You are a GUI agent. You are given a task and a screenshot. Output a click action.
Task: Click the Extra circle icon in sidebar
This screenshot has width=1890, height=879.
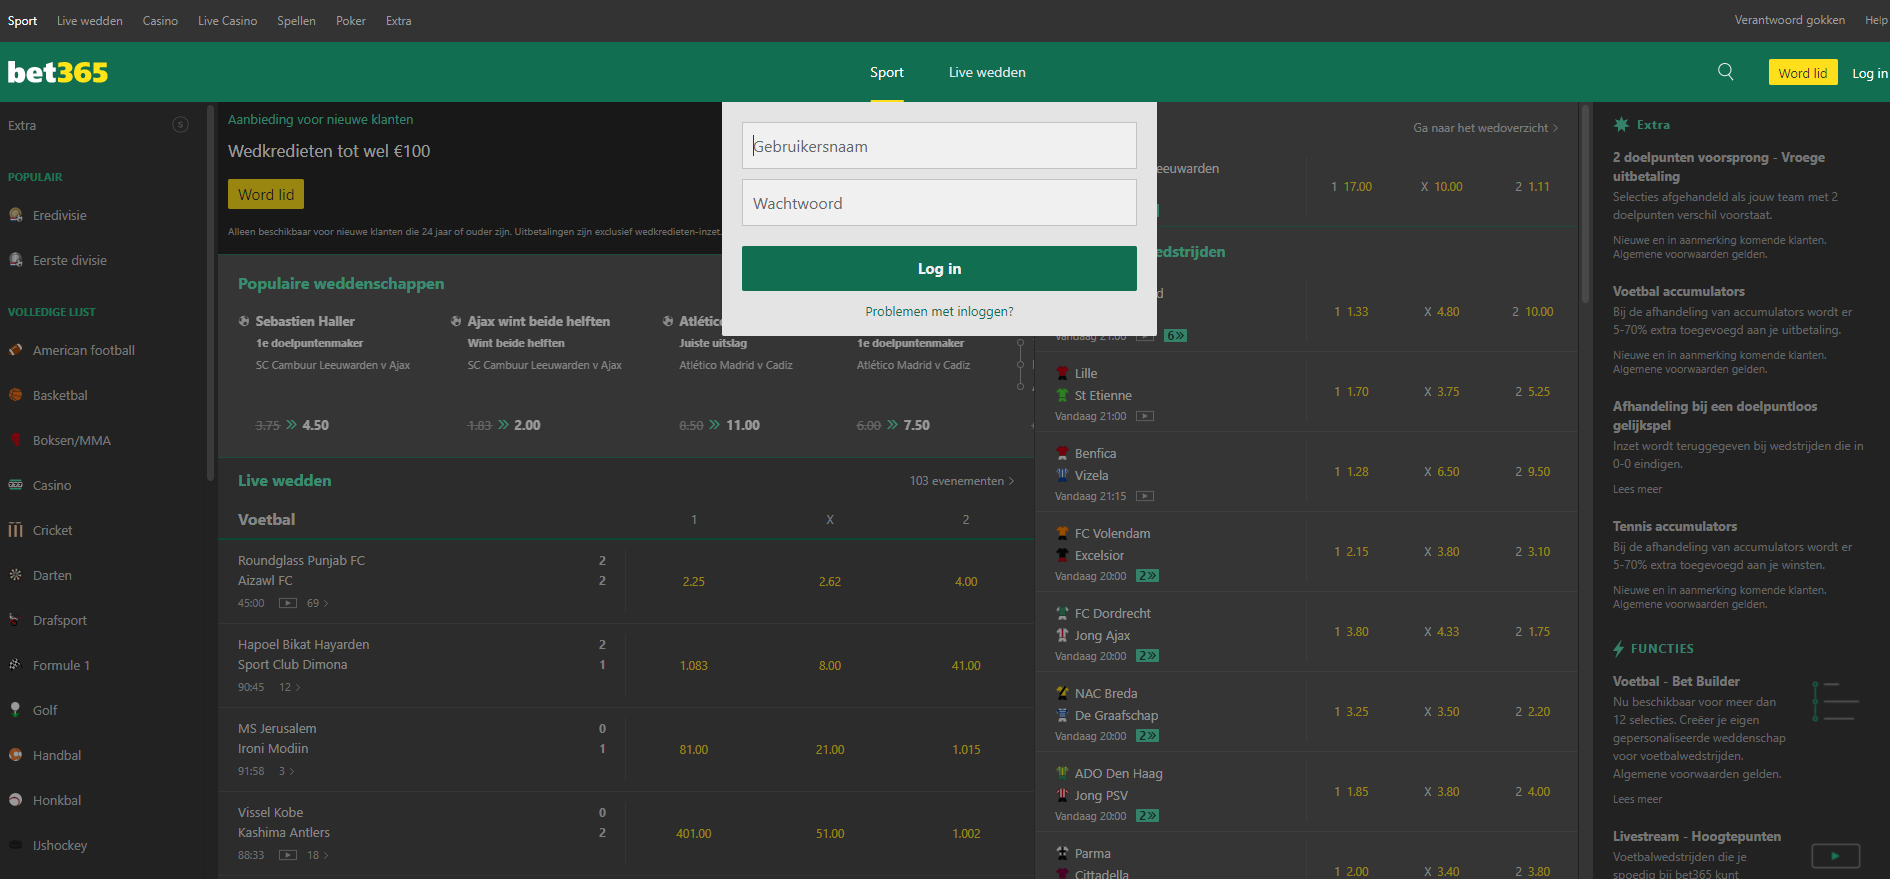181,125
